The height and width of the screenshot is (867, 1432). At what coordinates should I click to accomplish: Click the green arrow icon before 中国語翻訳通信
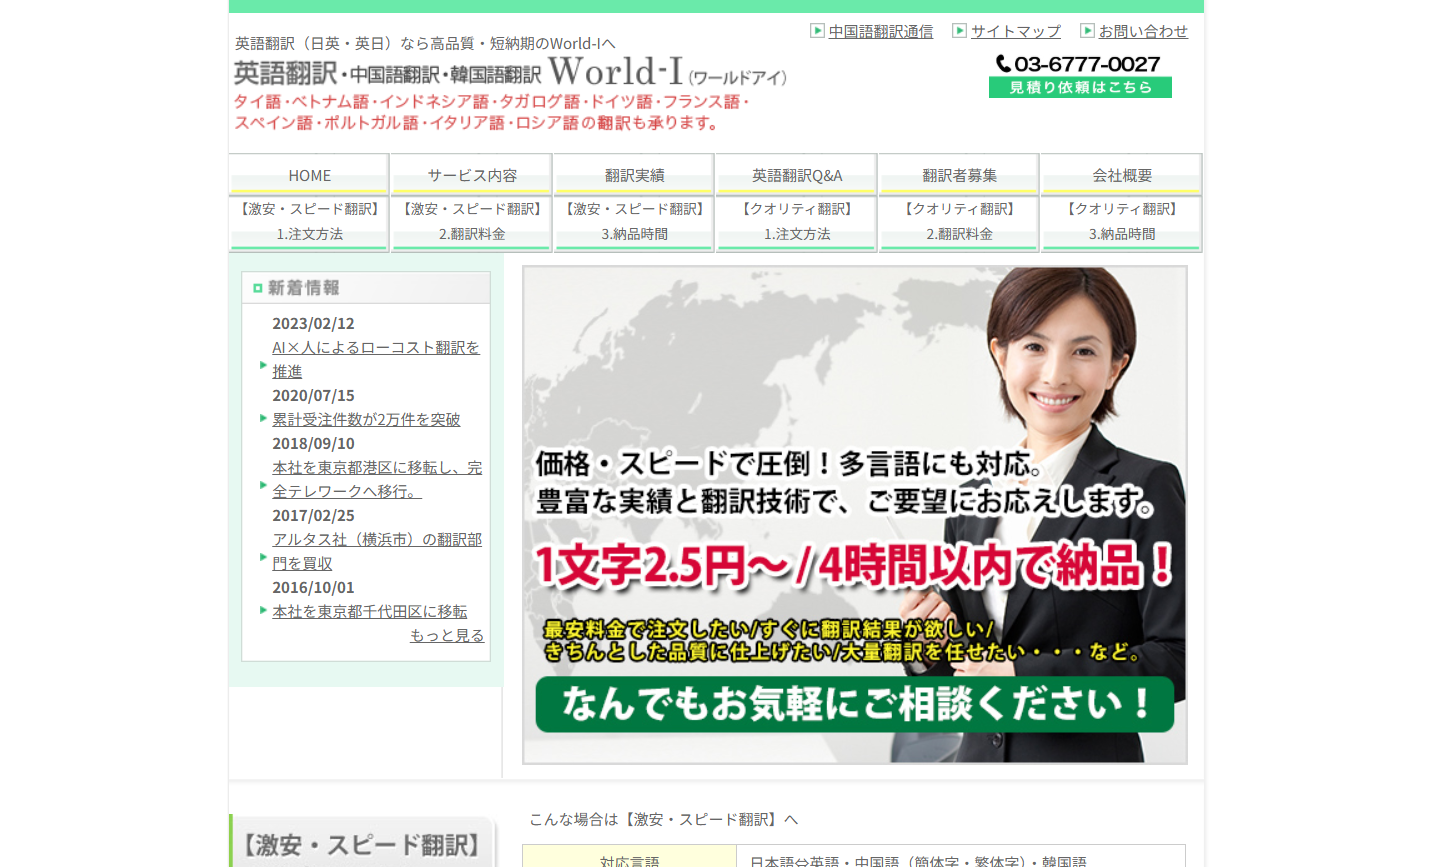(816, 31)
